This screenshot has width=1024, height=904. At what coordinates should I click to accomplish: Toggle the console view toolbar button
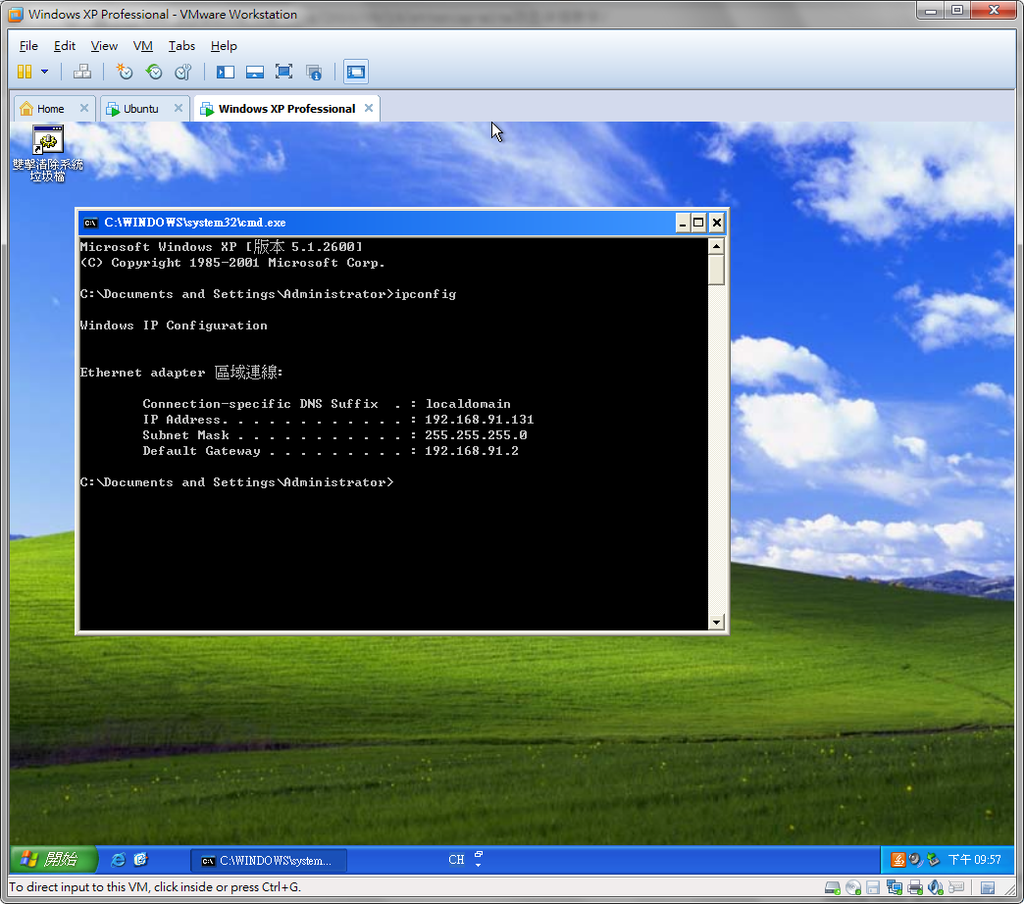[x=356, y=72]
